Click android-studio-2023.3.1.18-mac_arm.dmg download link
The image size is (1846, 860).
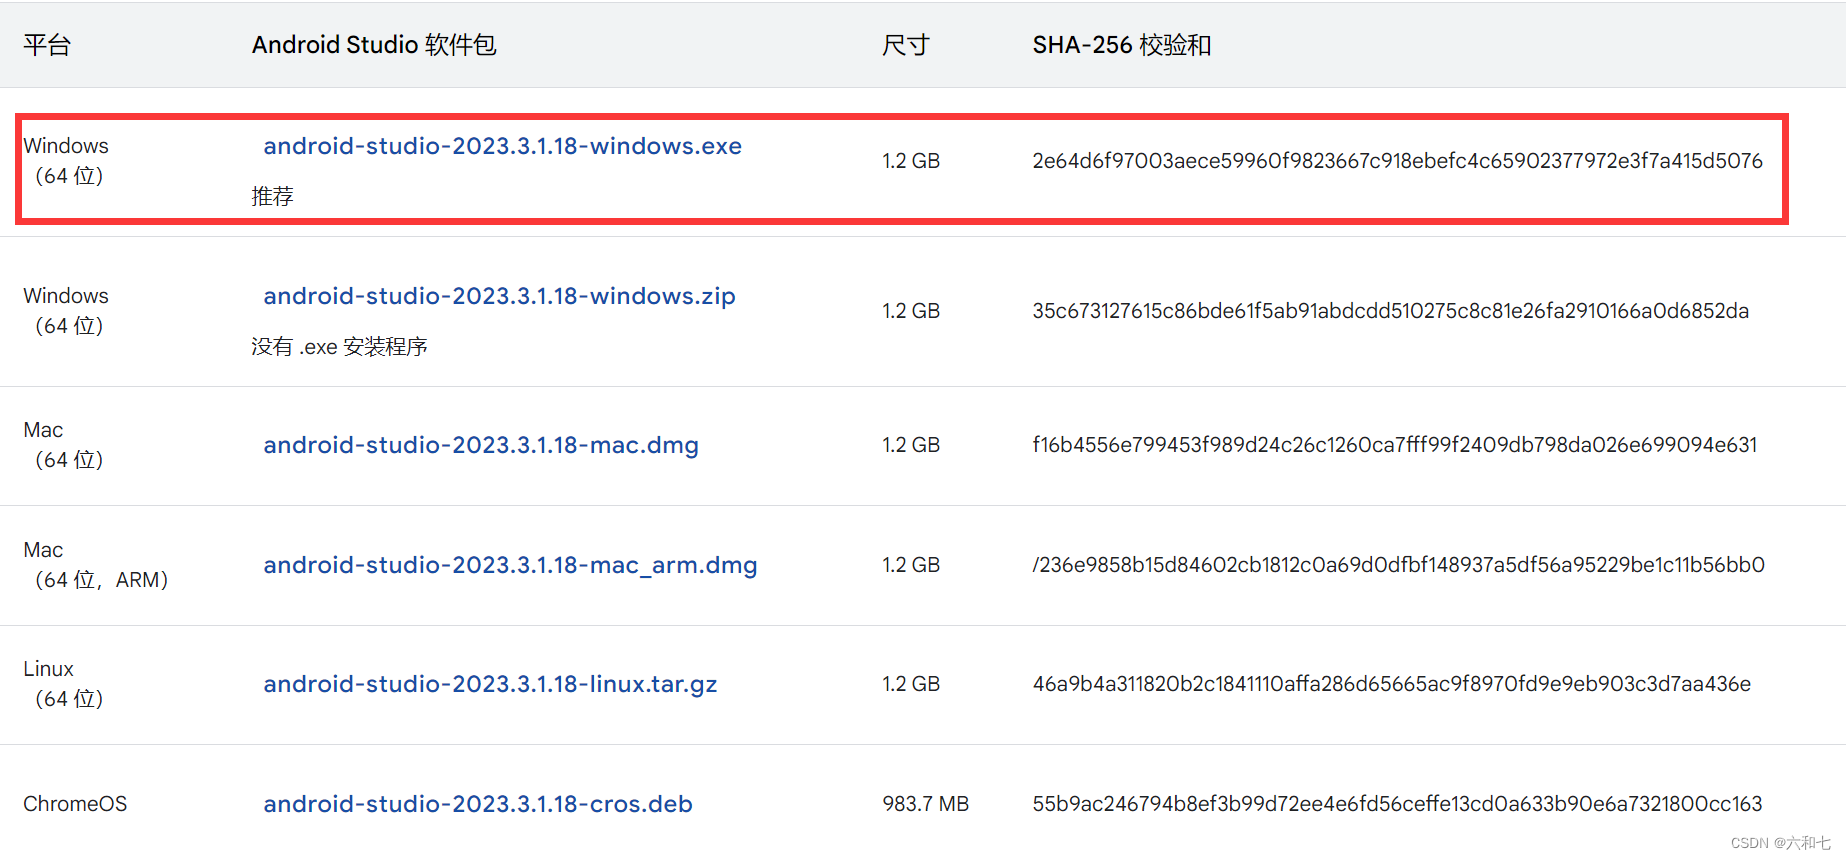(x=510, y=565)
